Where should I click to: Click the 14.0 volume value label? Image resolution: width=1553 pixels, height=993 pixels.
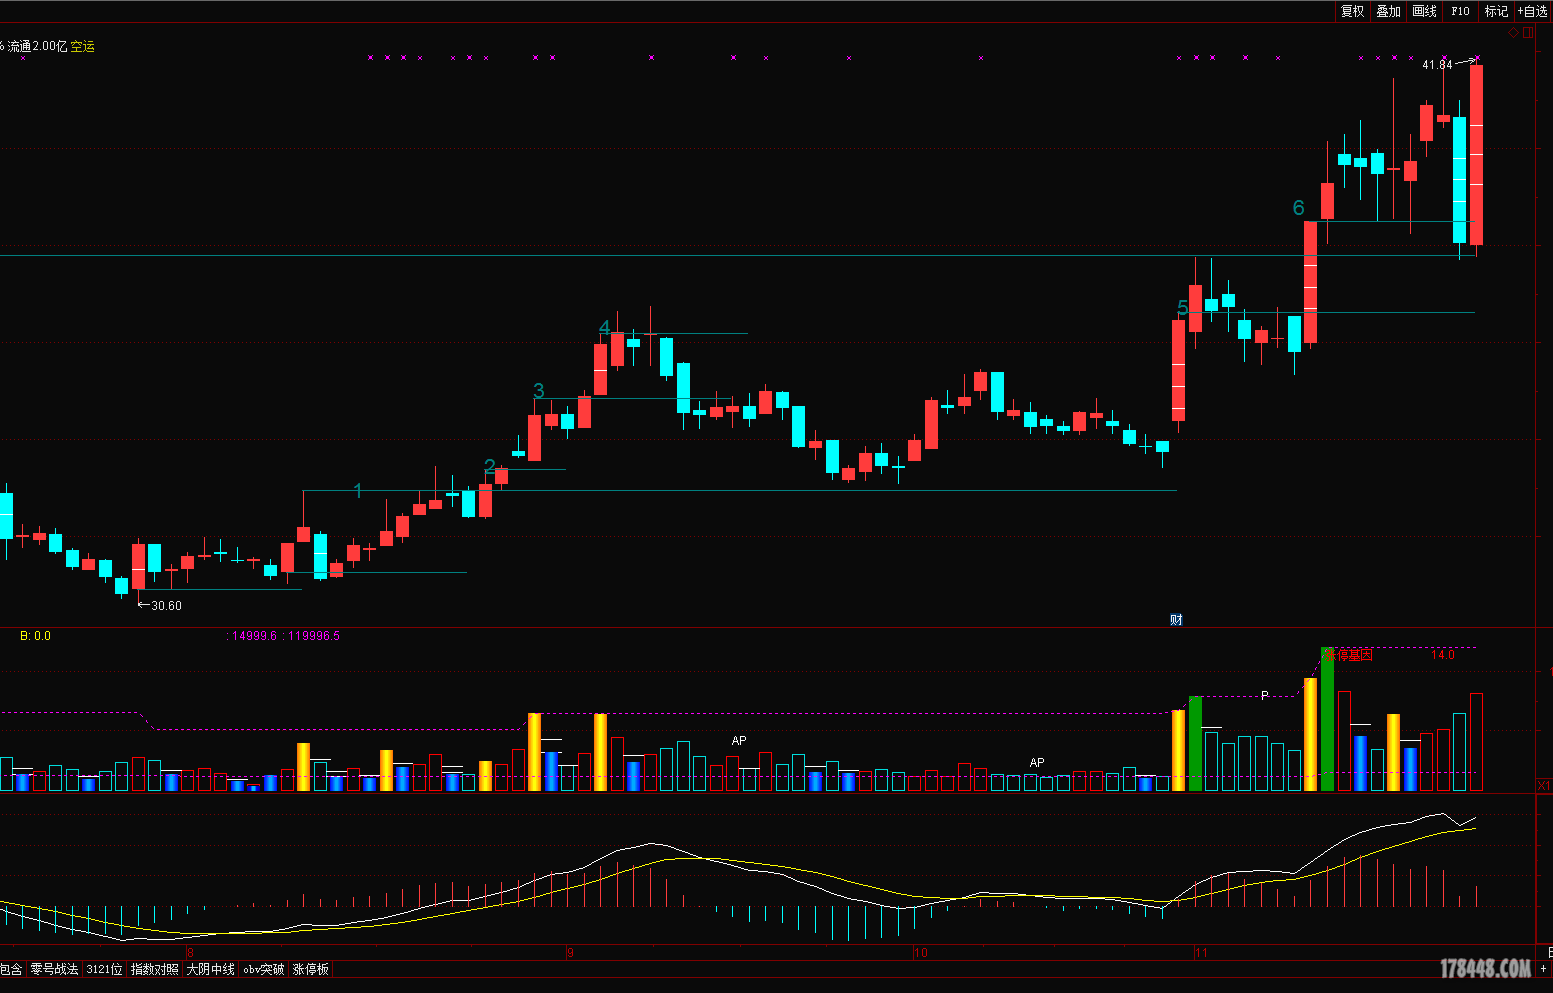click(1442, 655)
